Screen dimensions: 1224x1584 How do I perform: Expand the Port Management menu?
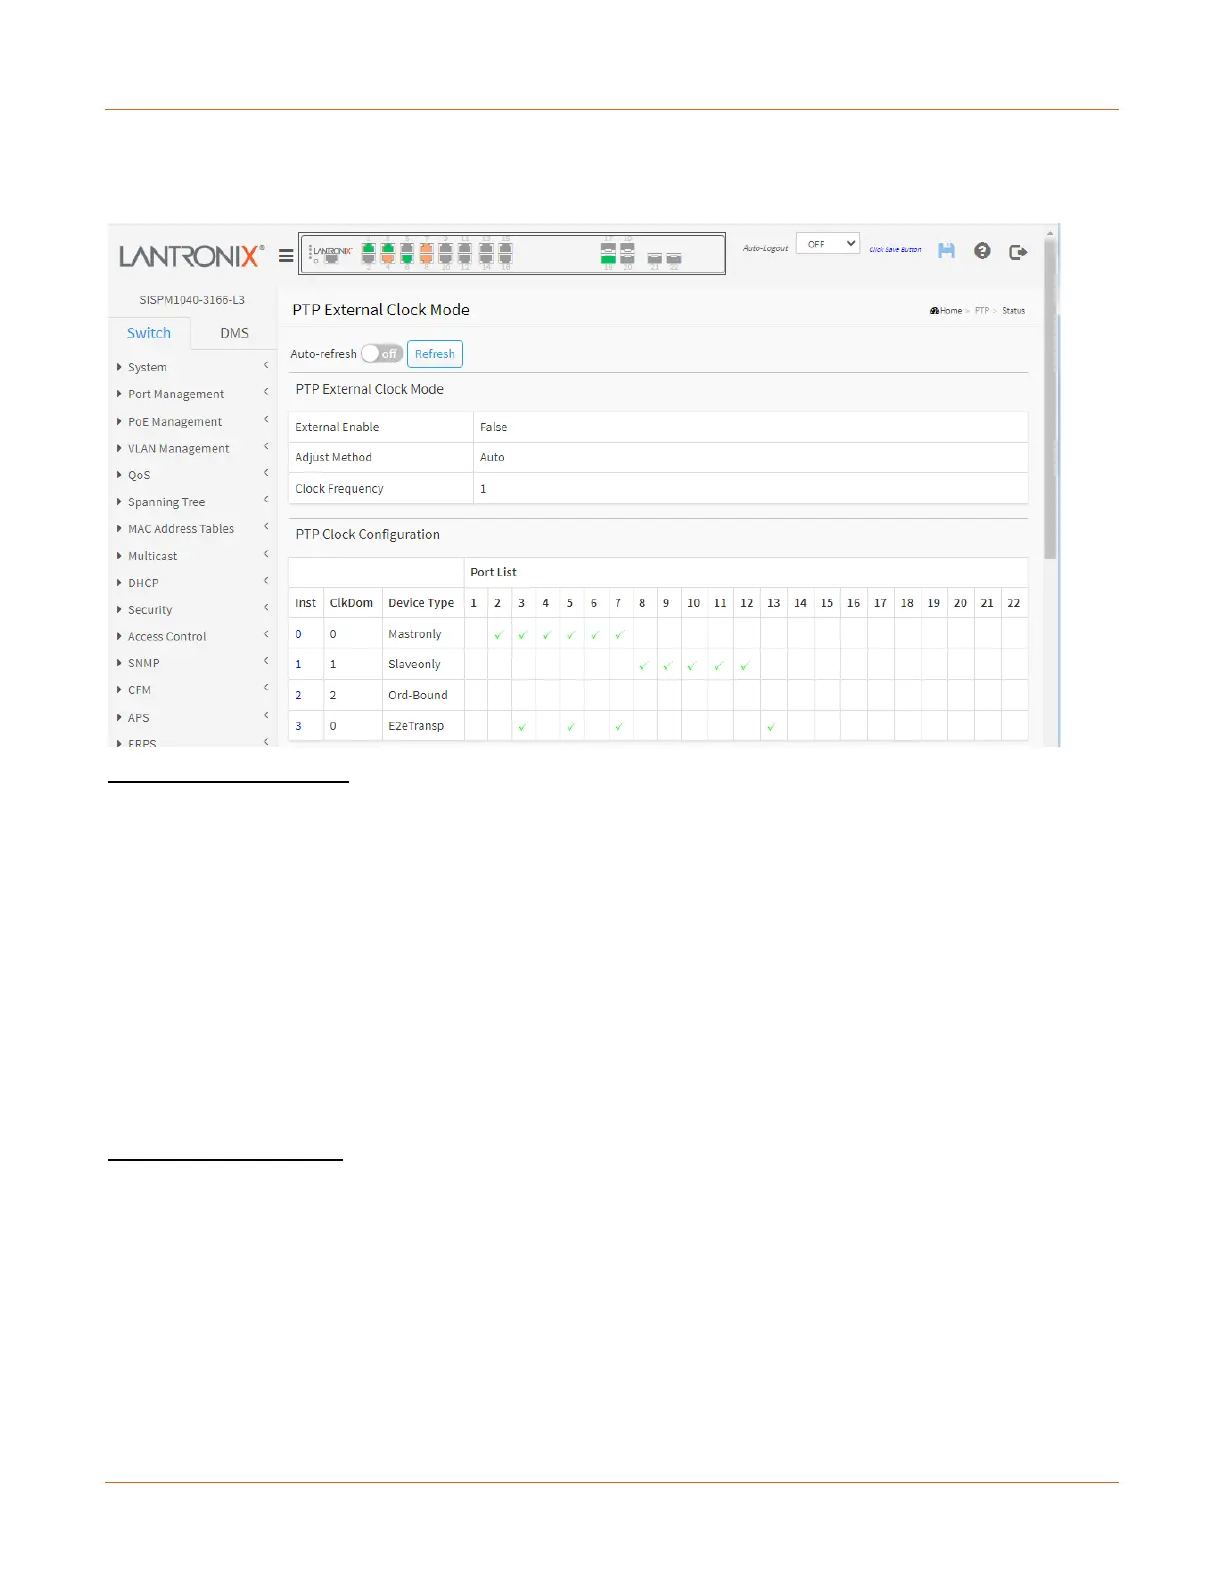[192, 394]
